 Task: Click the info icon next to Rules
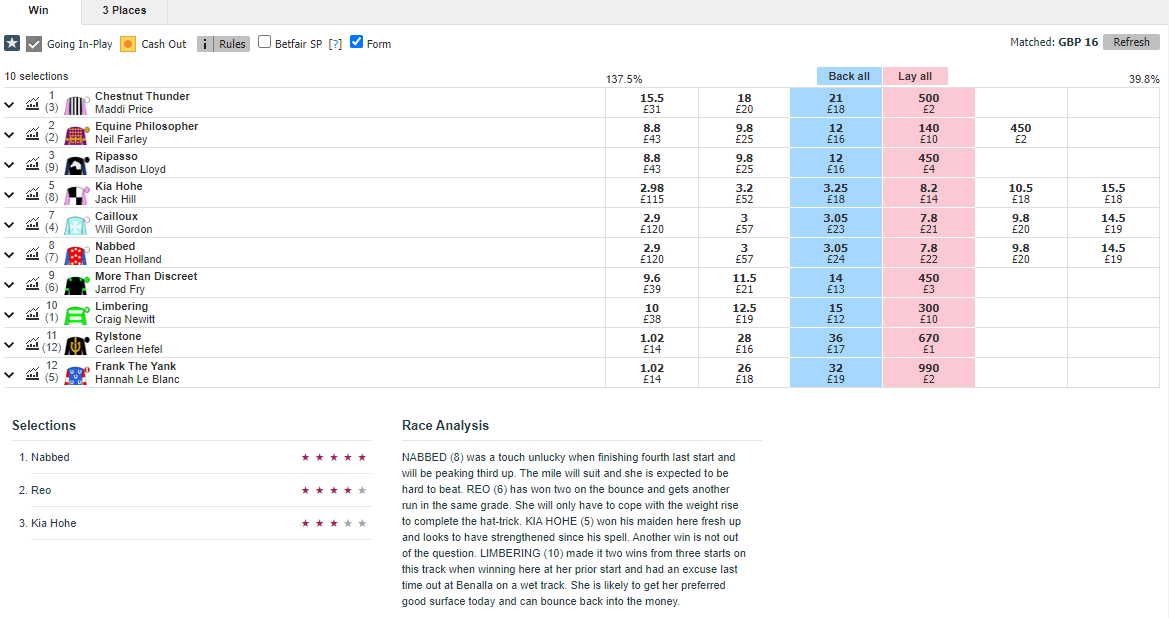pos(205,44)
